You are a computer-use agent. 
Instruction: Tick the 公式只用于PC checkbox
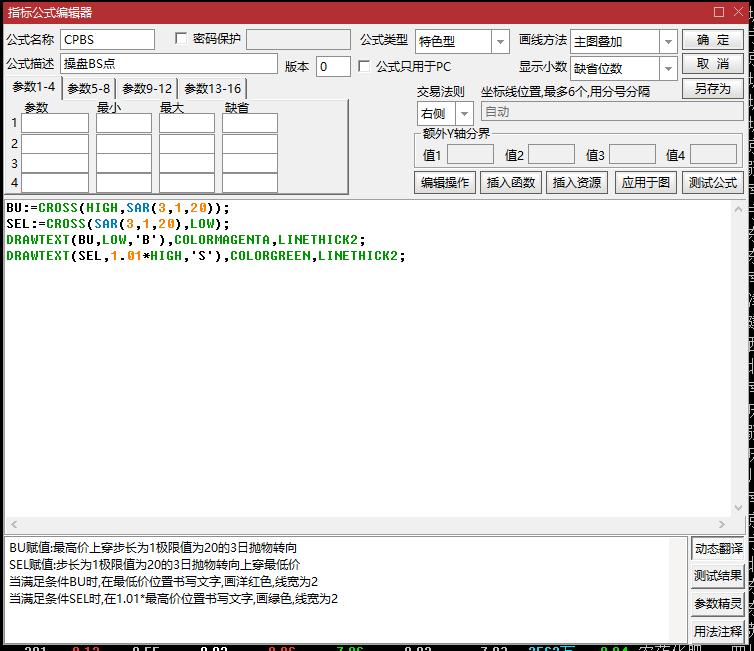(364, 66)
